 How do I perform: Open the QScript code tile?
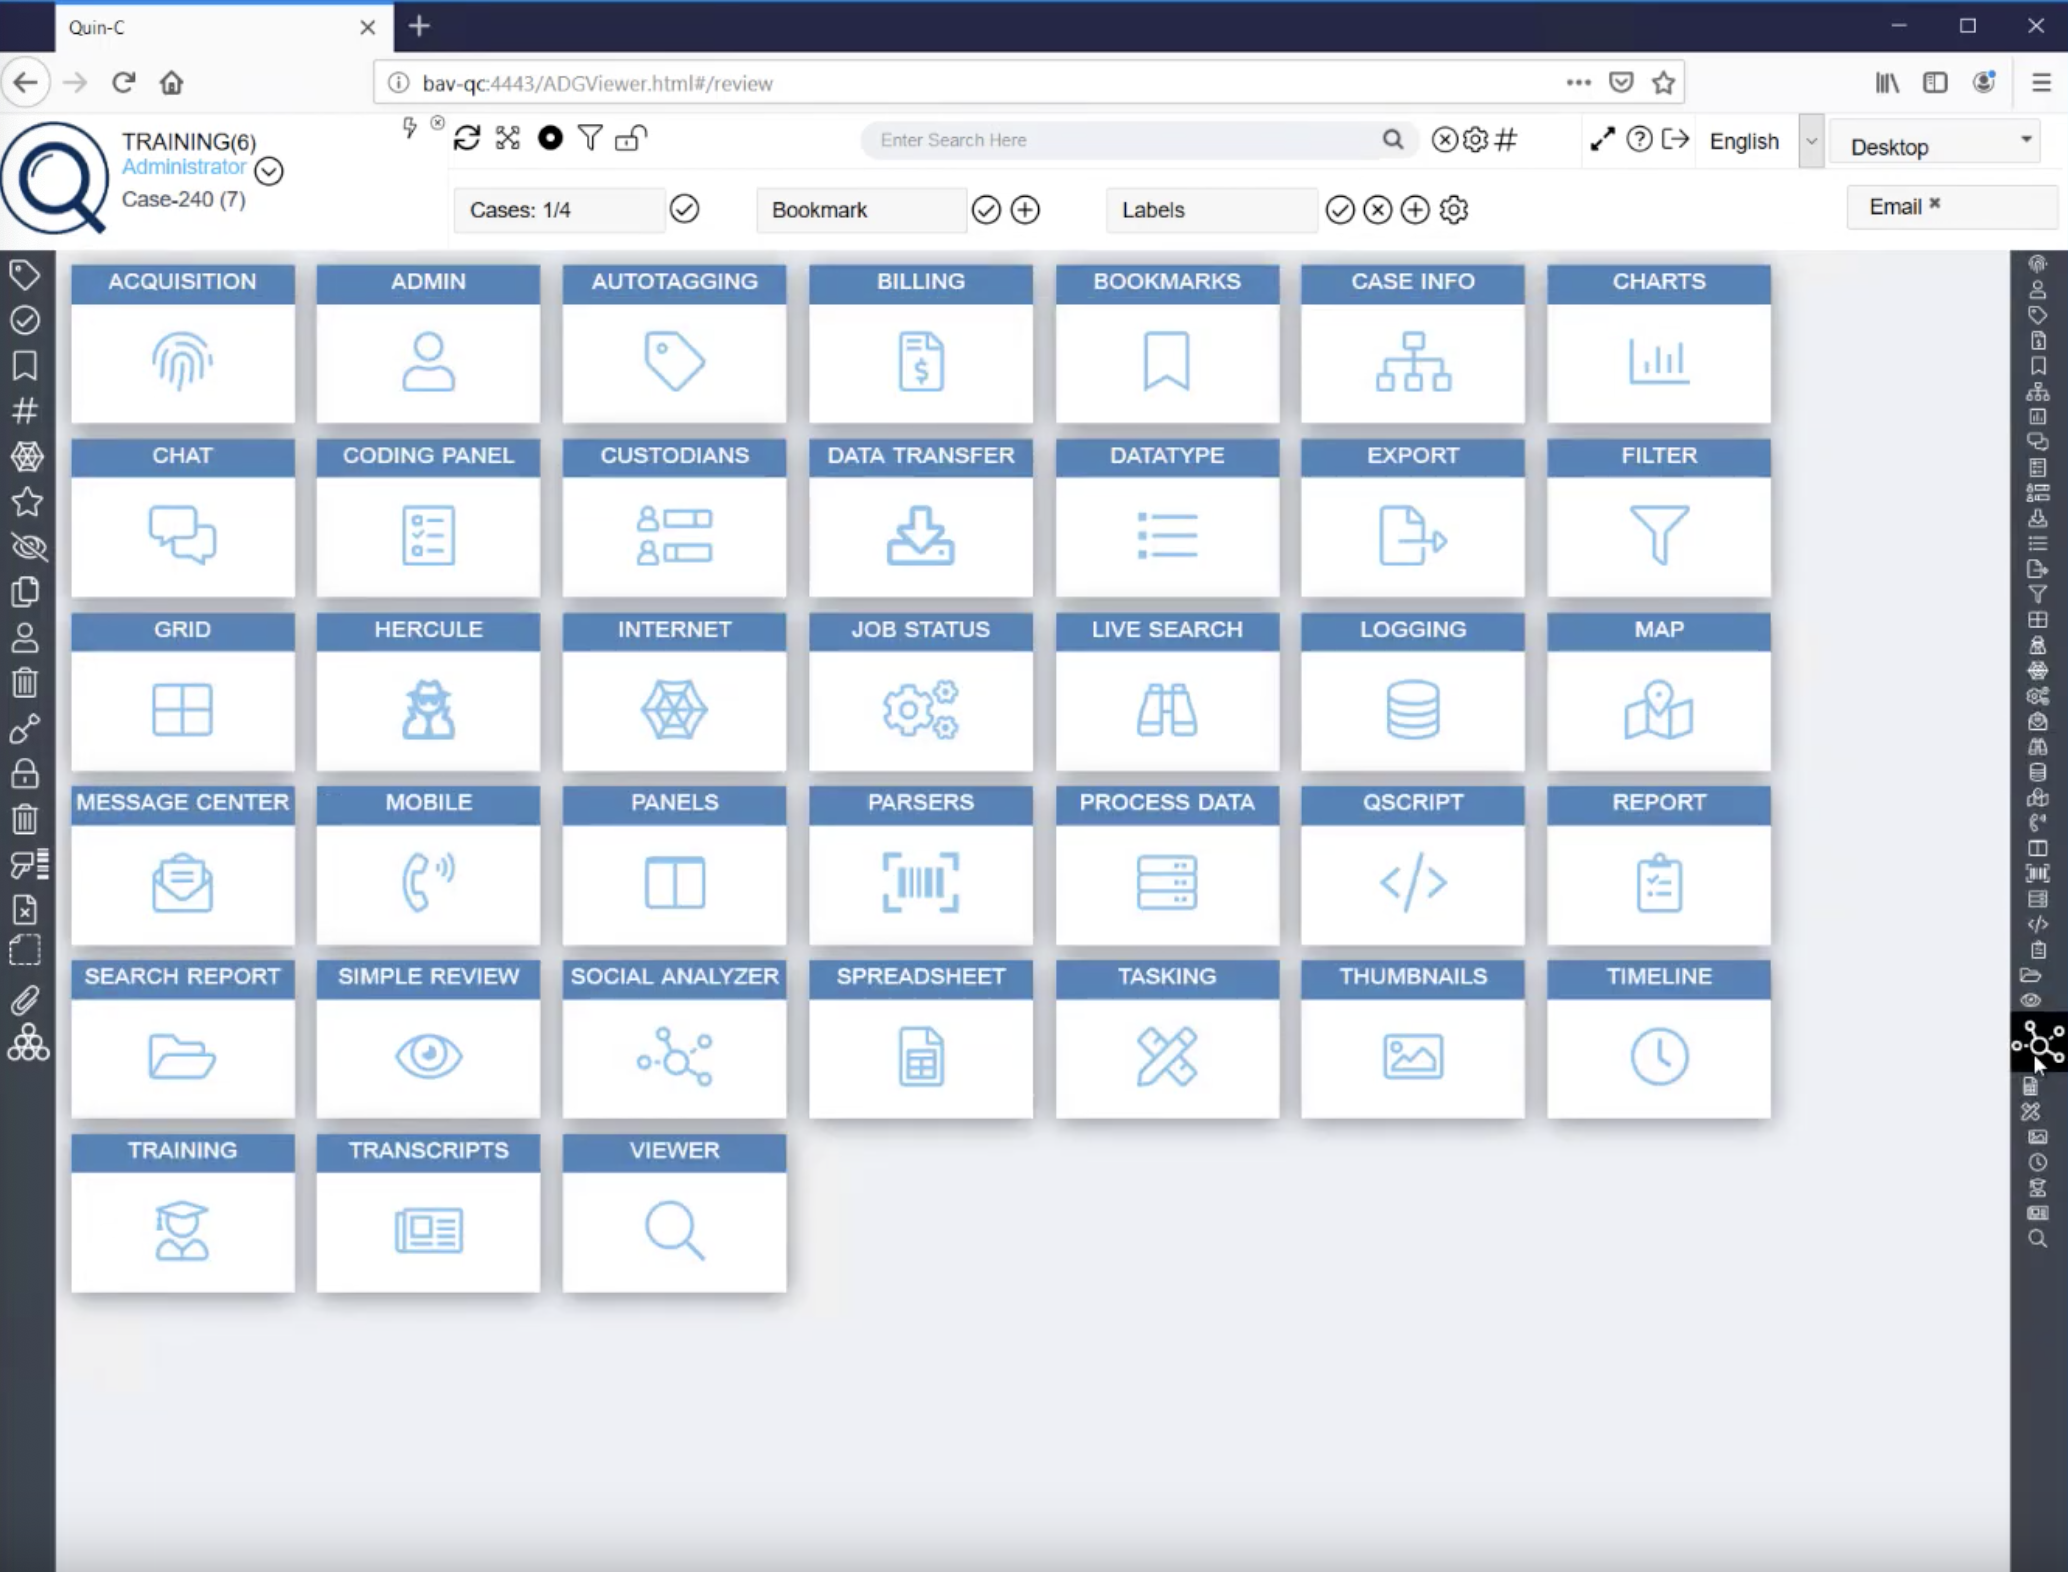(1412, 865)
